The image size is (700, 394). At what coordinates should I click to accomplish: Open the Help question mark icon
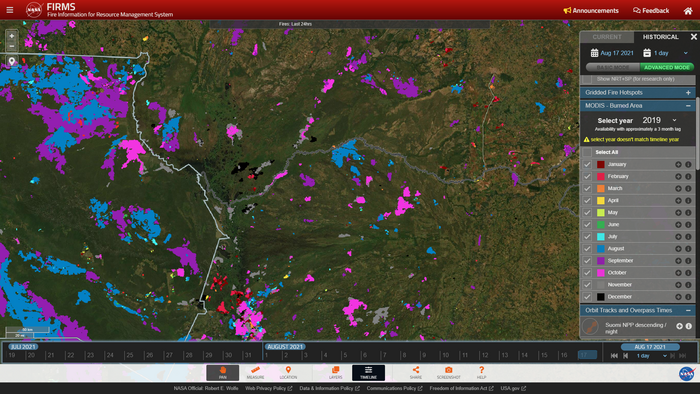coord(481,373)
